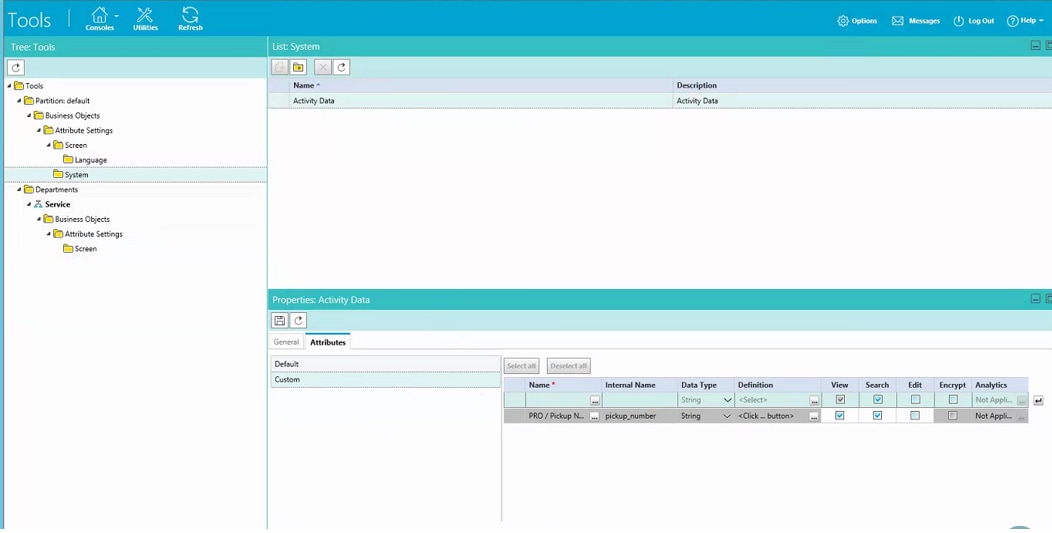Refresh the List: System panel
The height and width of the screenshot is (533, 1052).
pos(341,67)
